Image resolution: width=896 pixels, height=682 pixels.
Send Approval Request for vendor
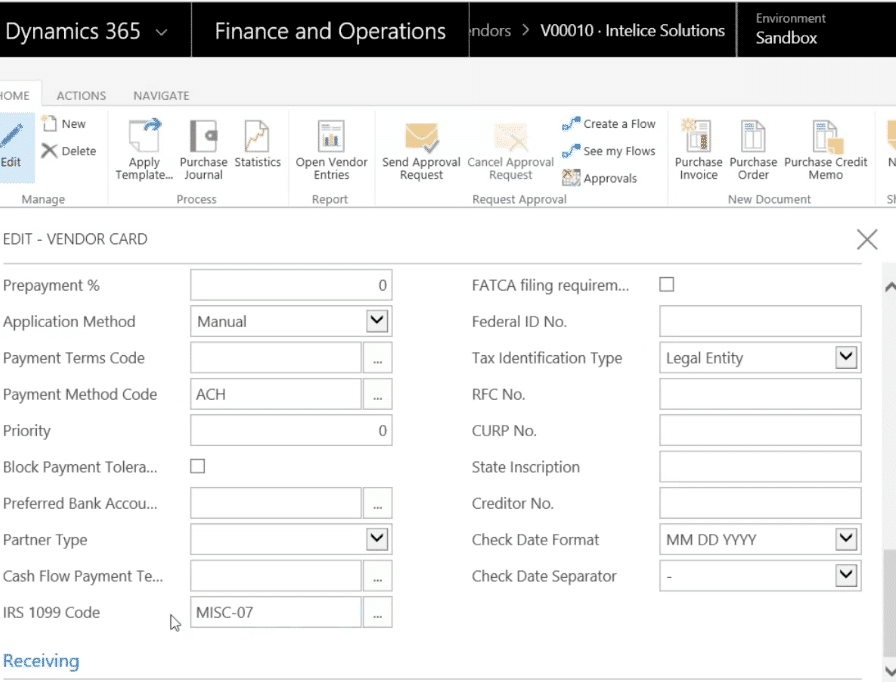(421, 150)
